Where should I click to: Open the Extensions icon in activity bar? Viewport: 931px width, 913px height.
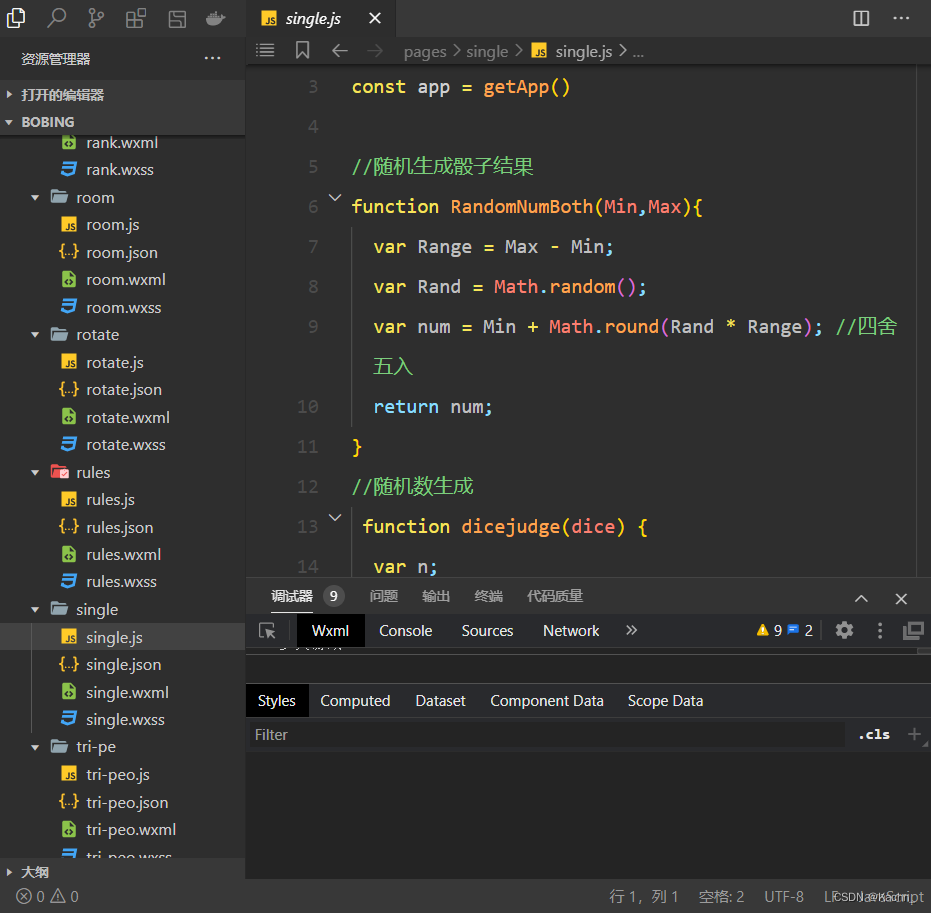[136, 18]
